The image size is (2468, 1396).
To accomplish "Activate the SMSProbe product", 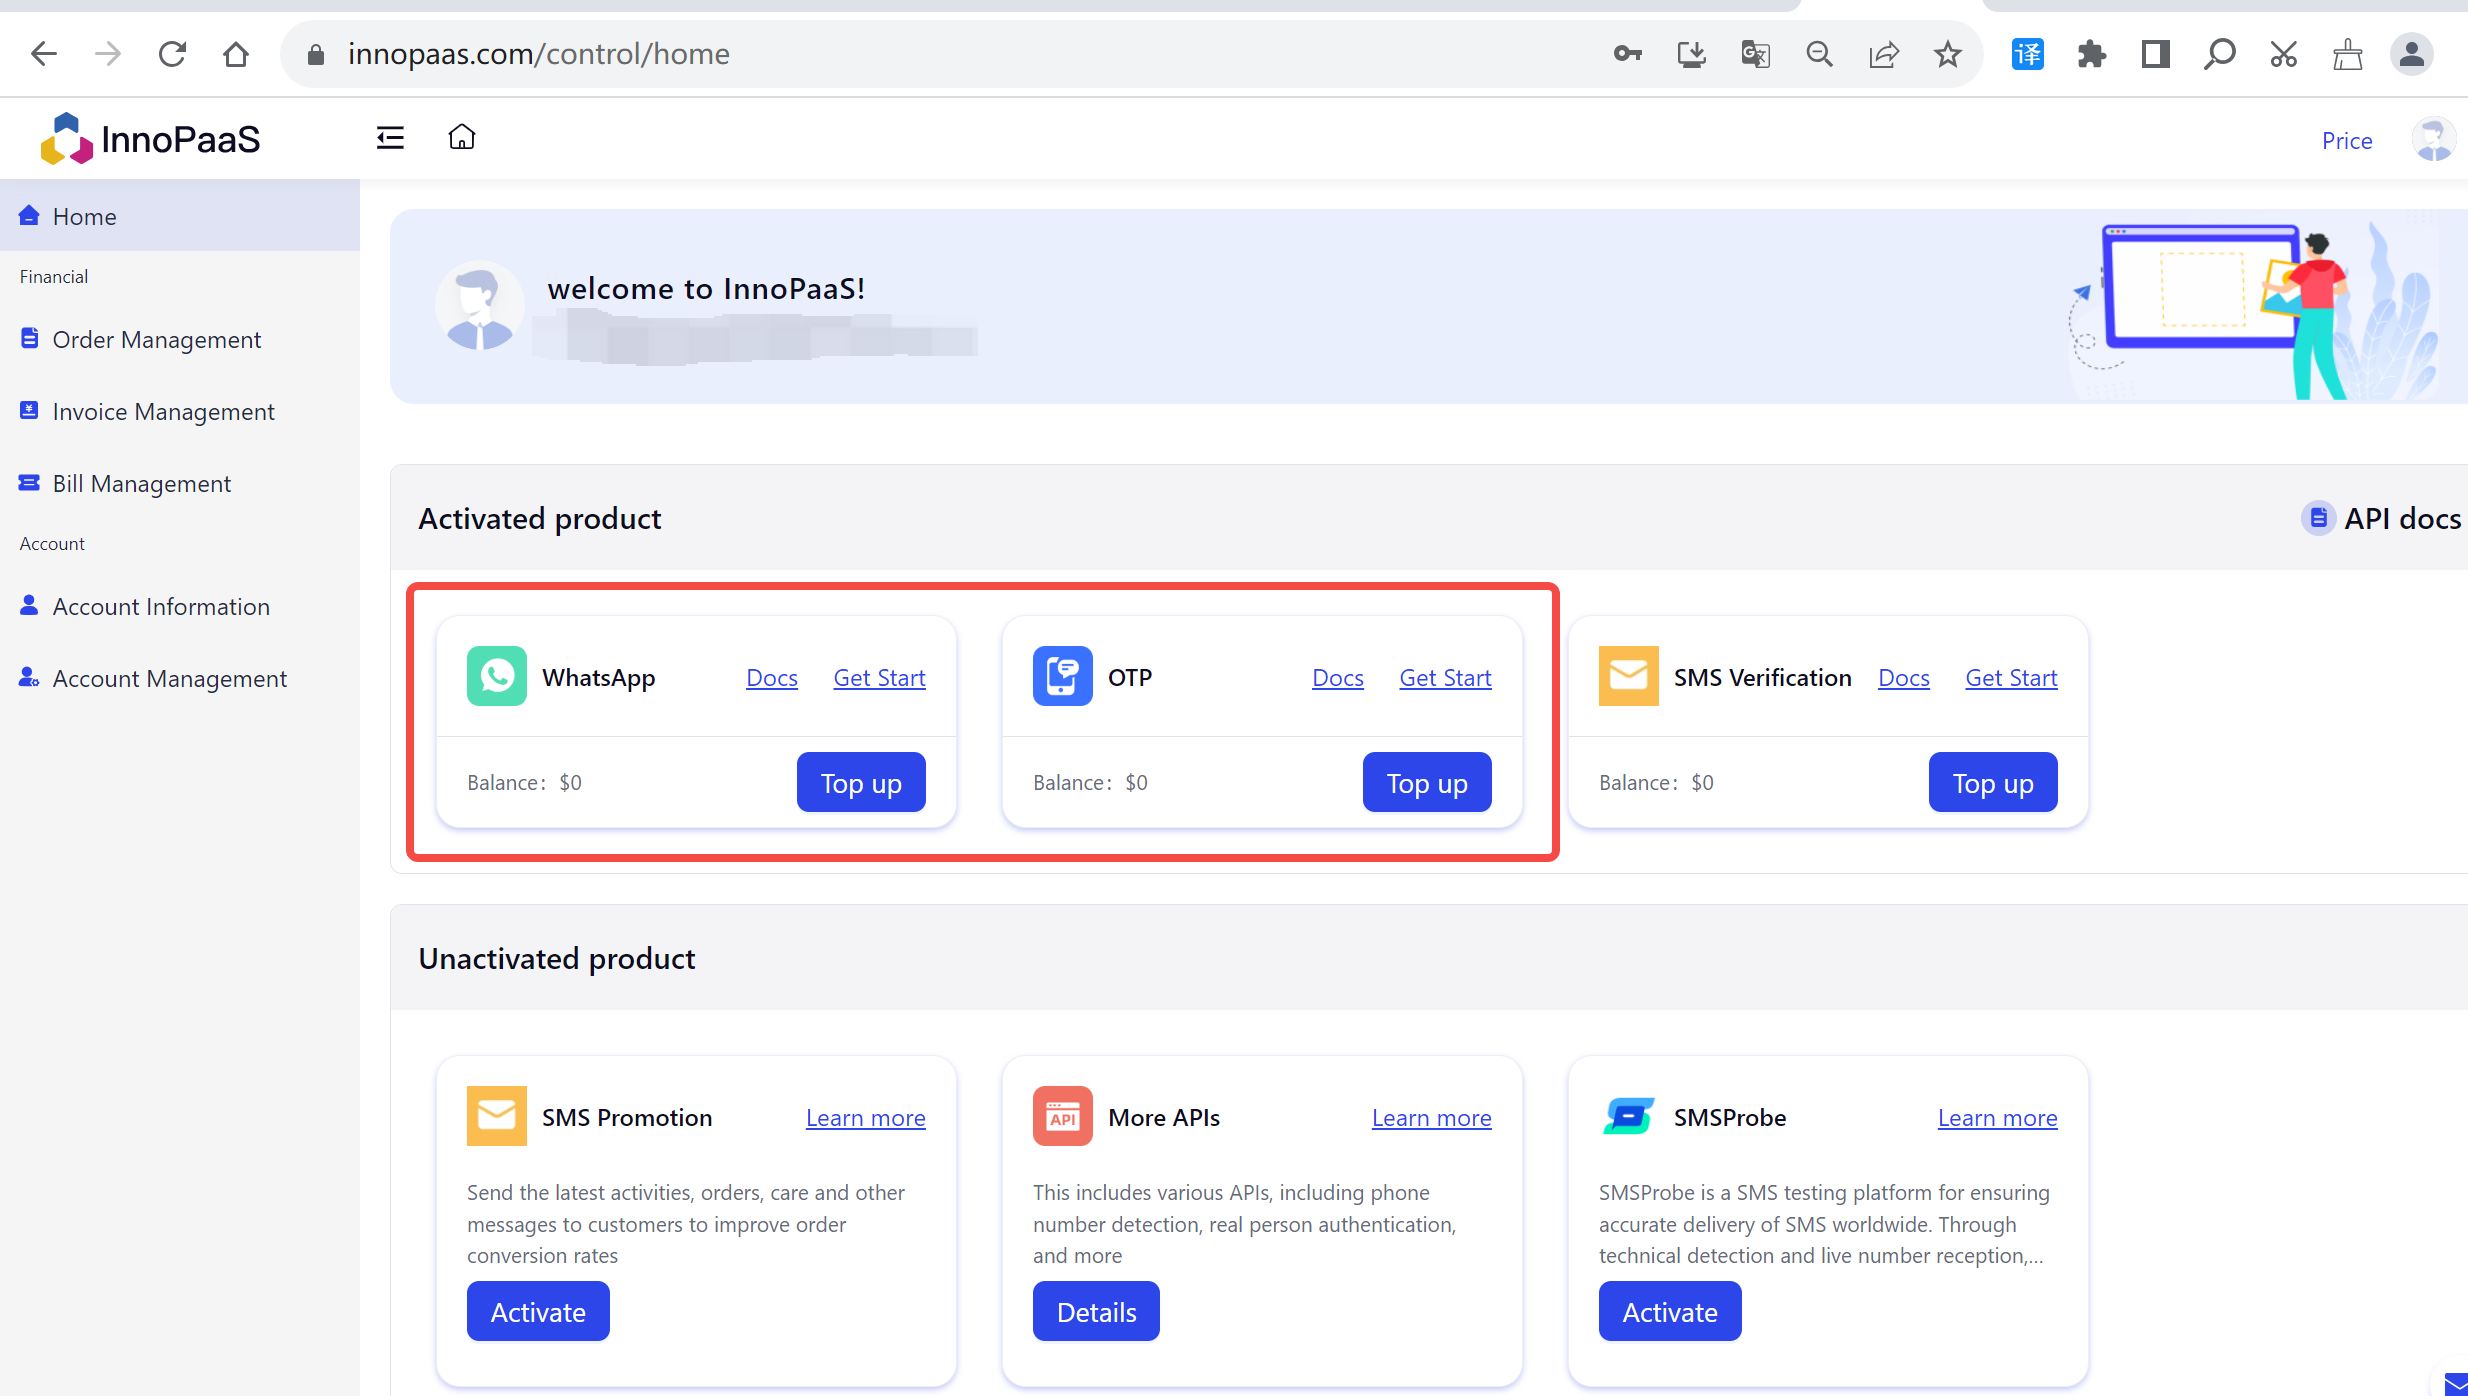I will click(1670, 1312).
